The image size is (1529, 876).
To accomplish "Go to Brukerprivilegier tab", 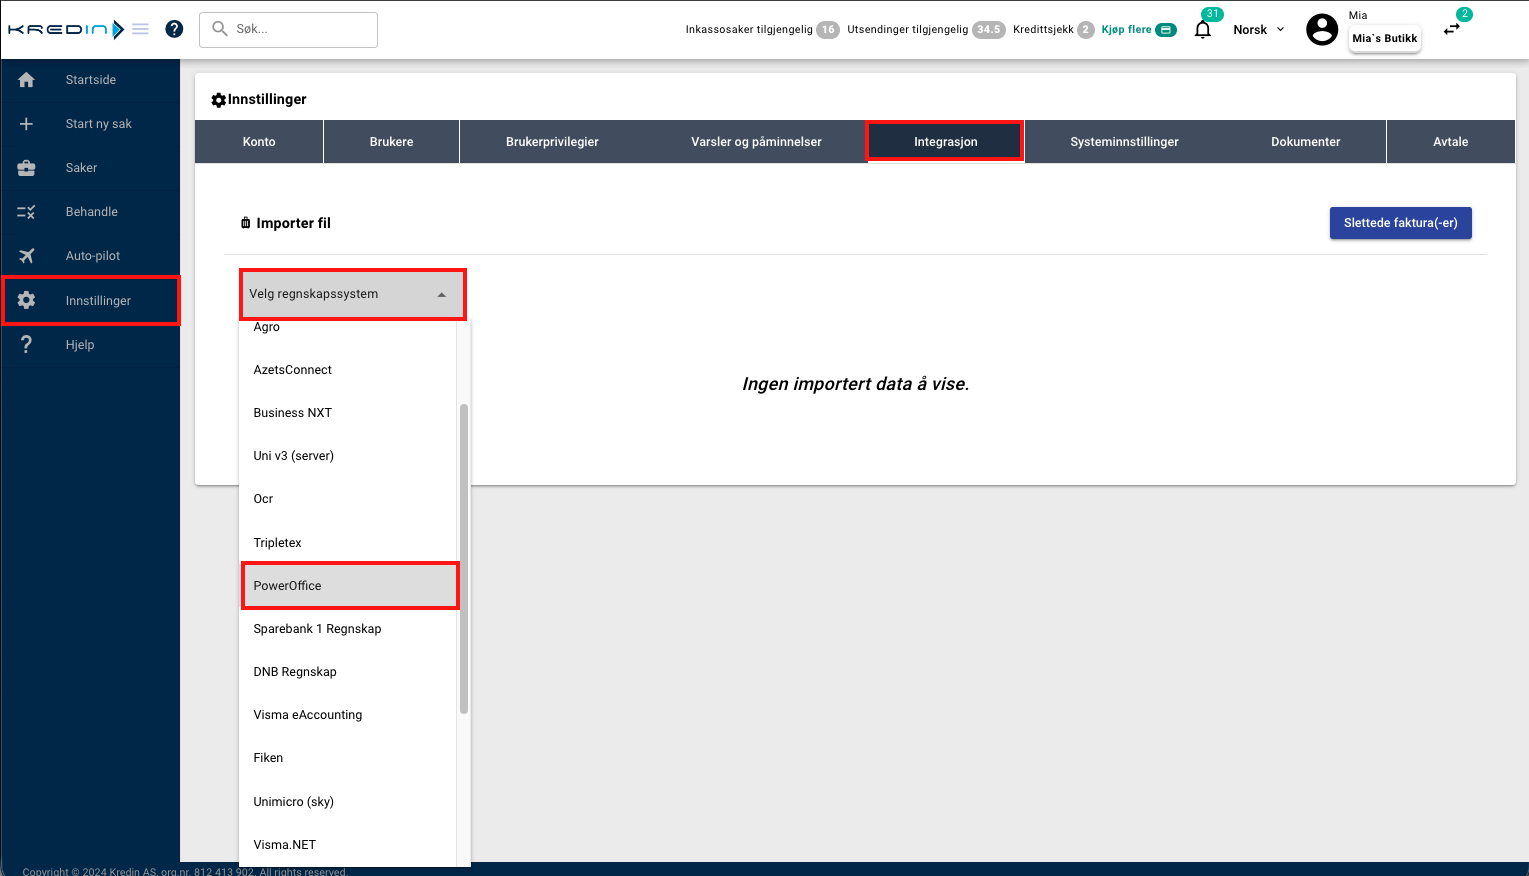I will [552, 142].
